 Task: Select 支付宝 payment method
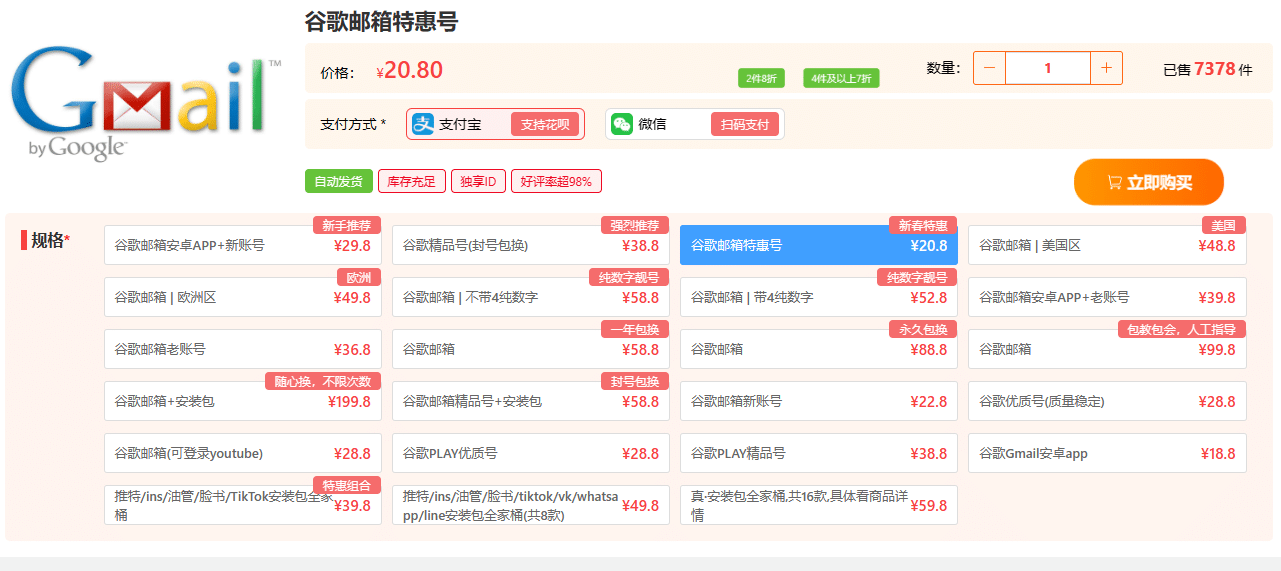(495, 124)
